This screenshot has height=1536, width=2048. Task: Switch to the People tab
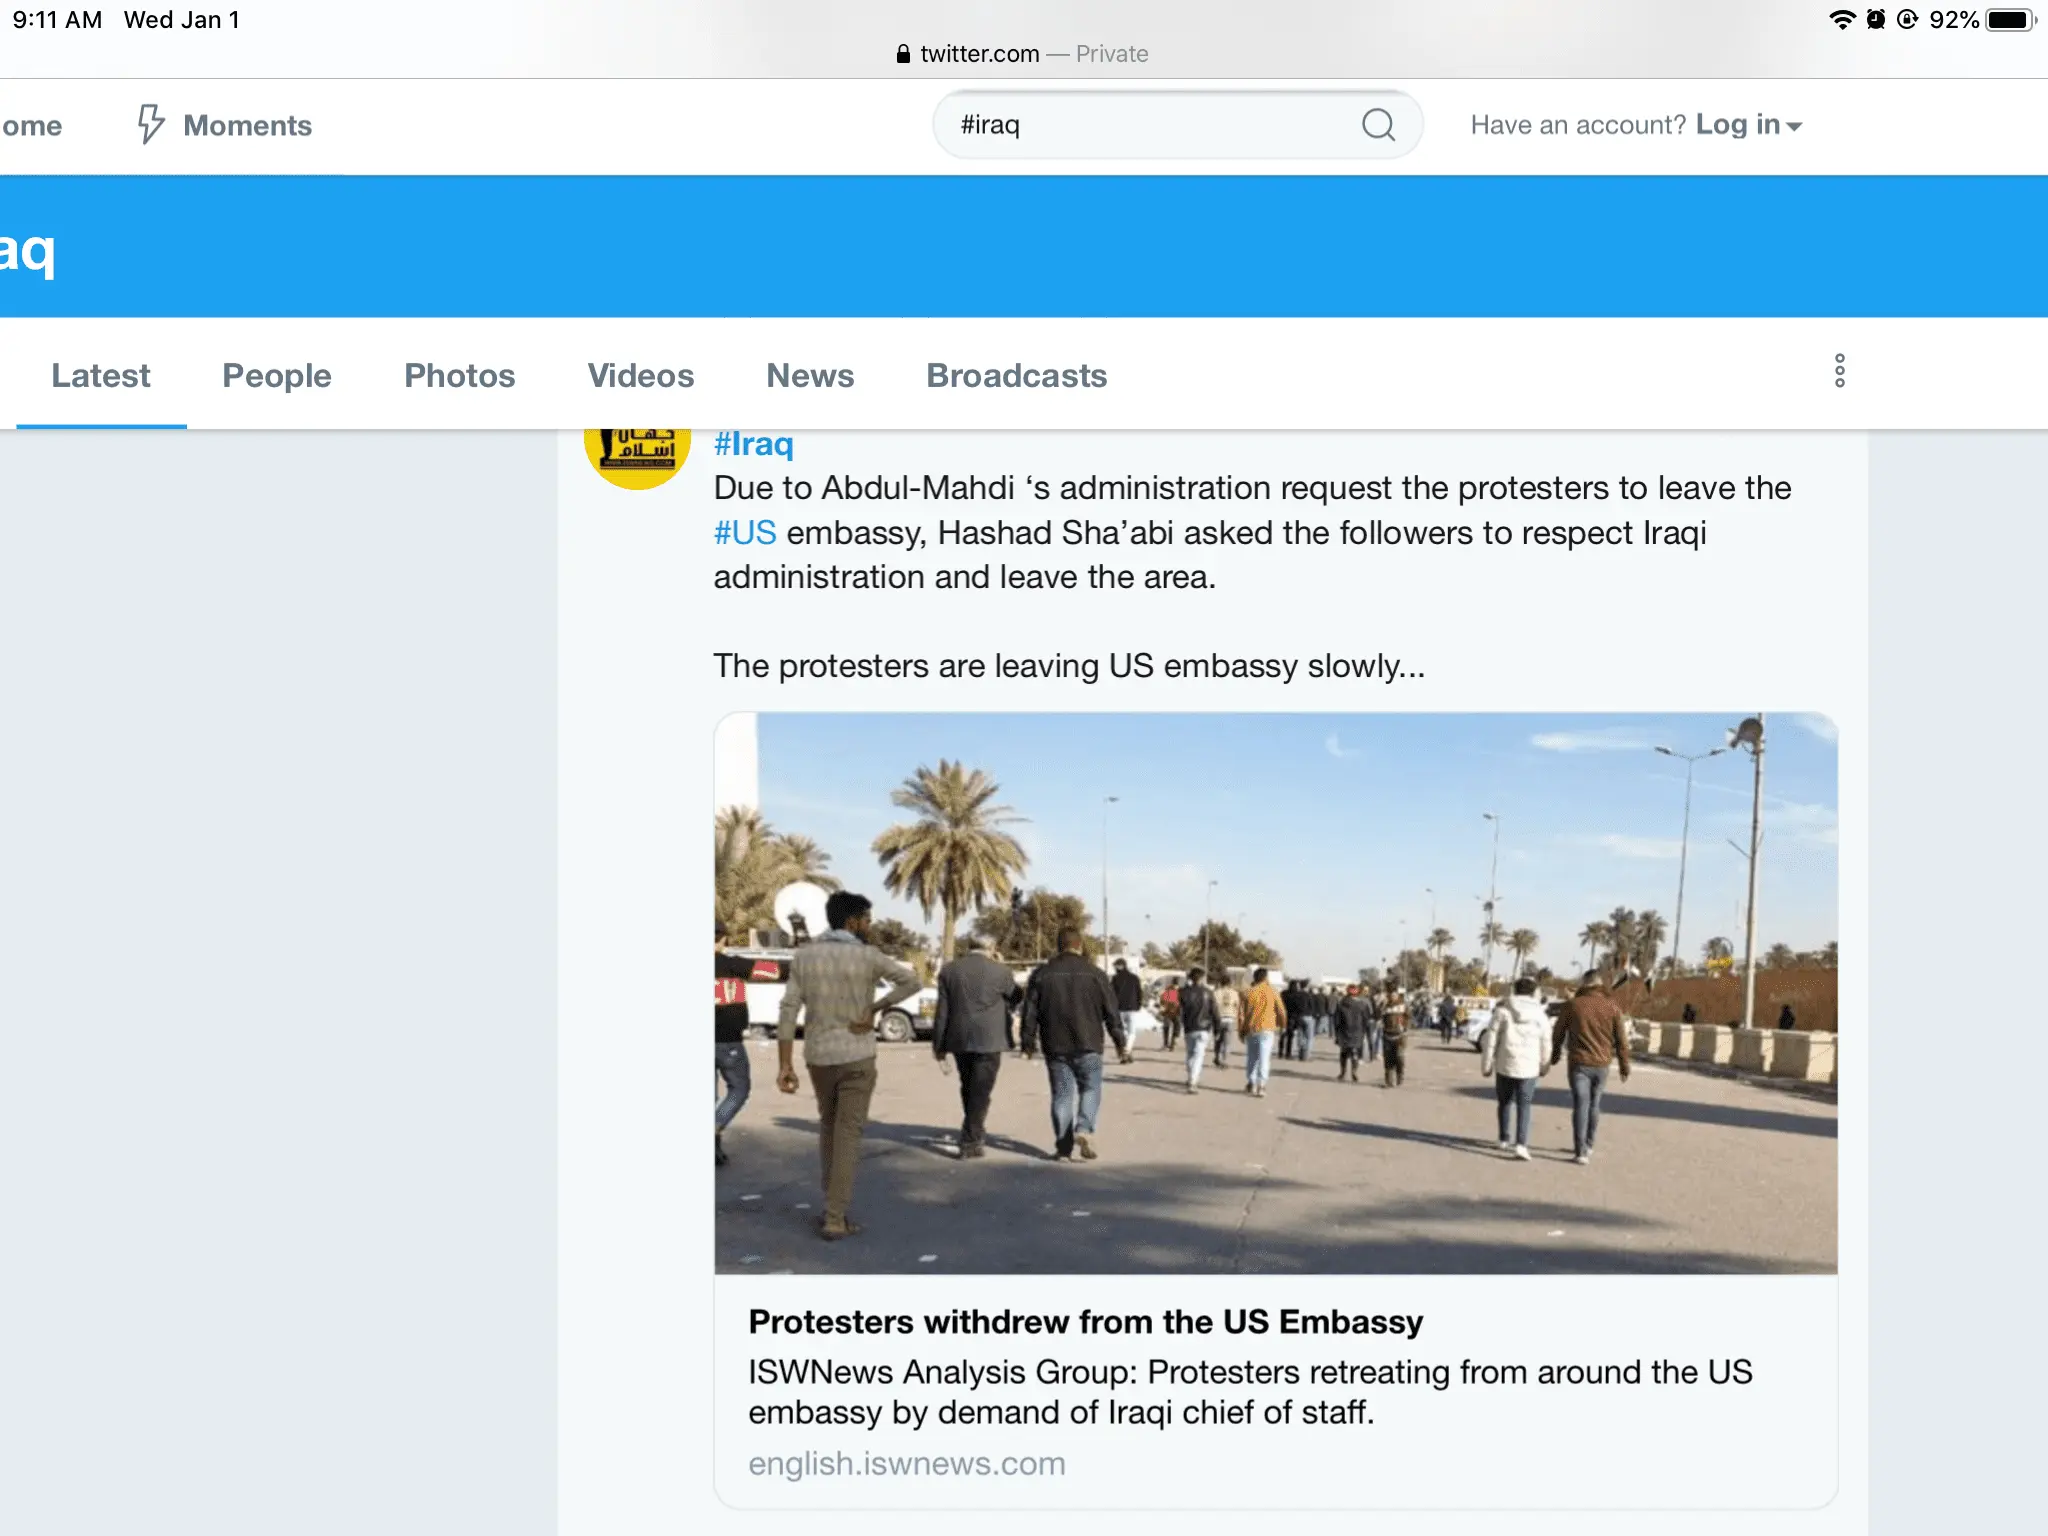[276, 376]
